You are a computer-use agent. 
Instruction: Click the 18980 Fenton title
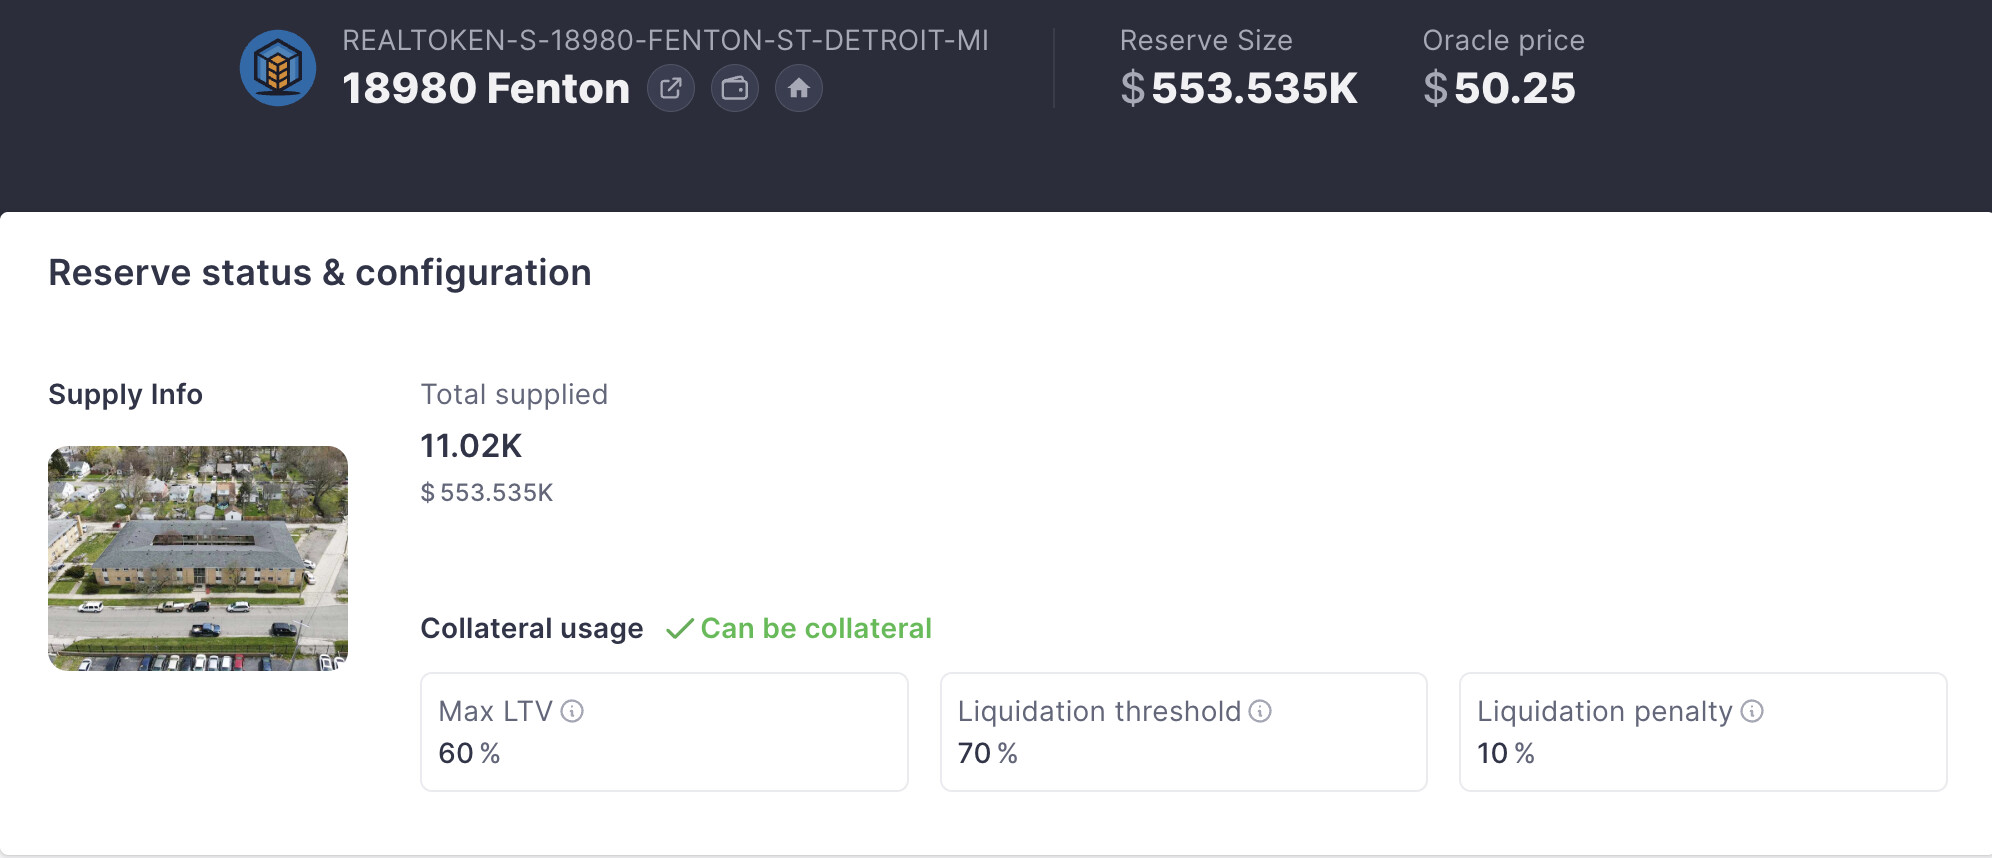coord(486,88)
